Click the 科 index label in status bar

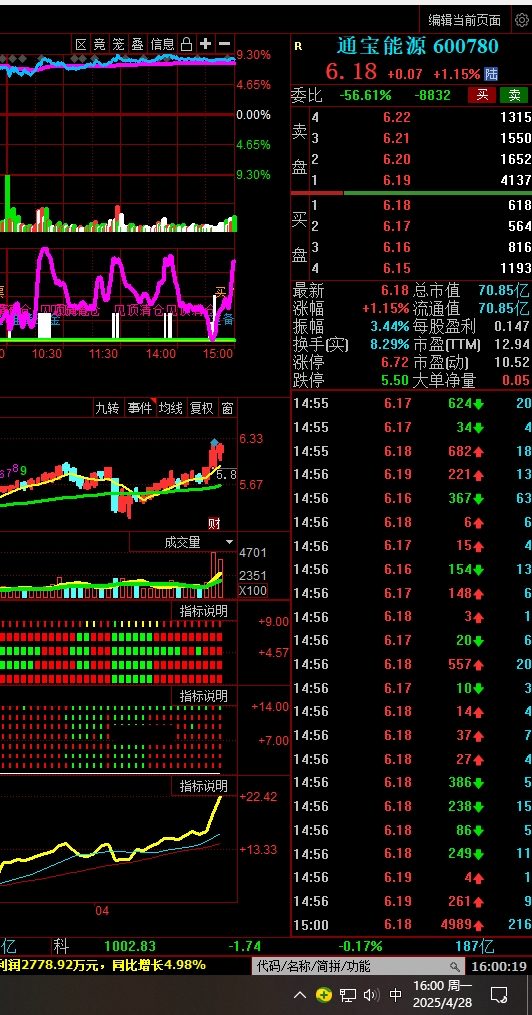click(61, 946)
